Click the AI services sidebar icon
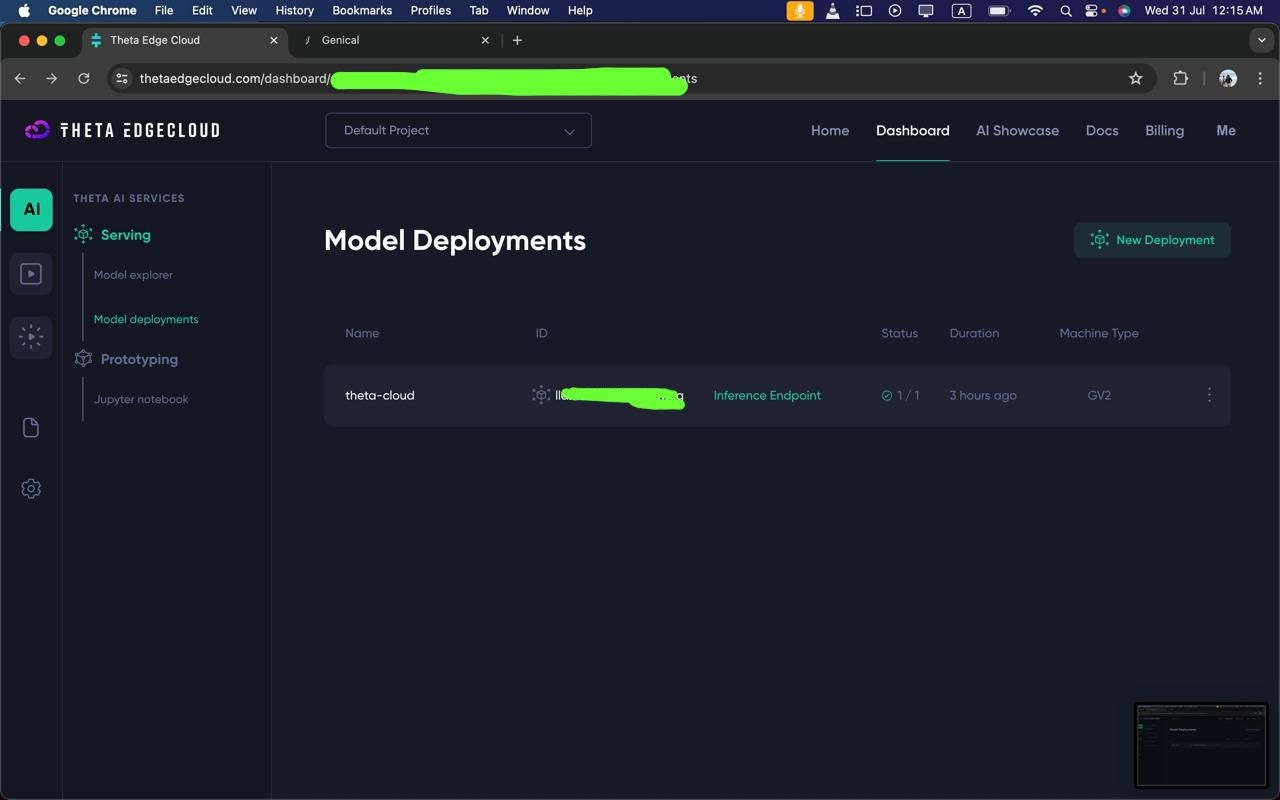The width and height of the screenshot is (1280, 800). (31, 210)
